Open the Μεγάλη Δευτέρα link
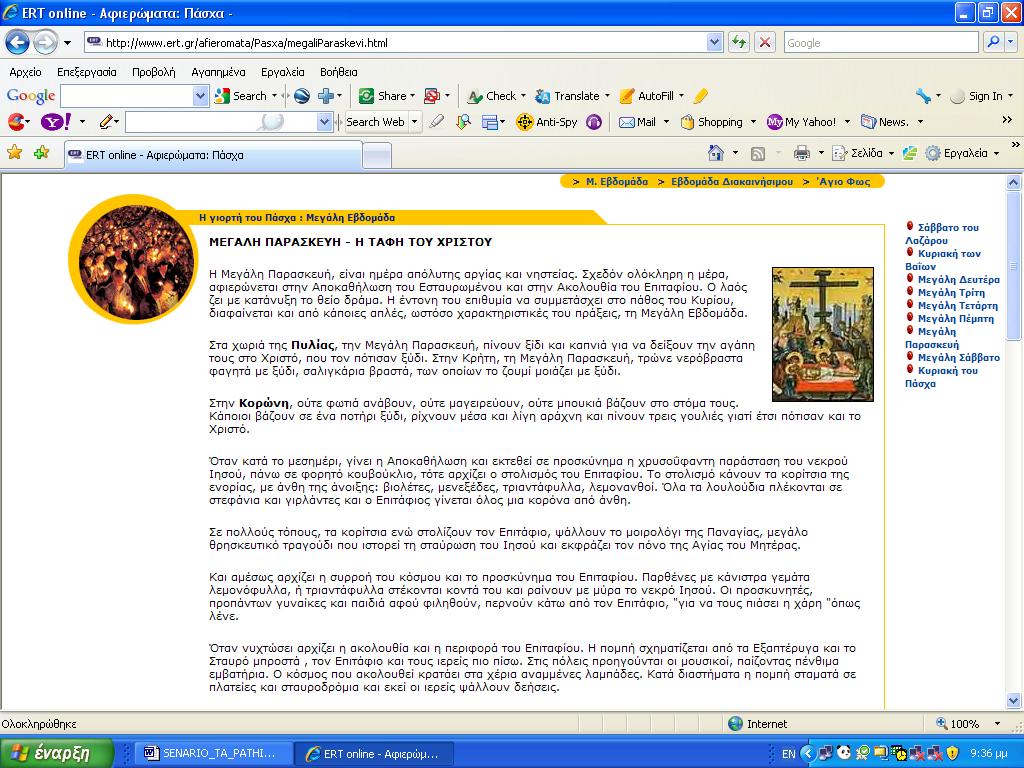The width and height of the screenshot is (1024, 768). tap(959, 280)
